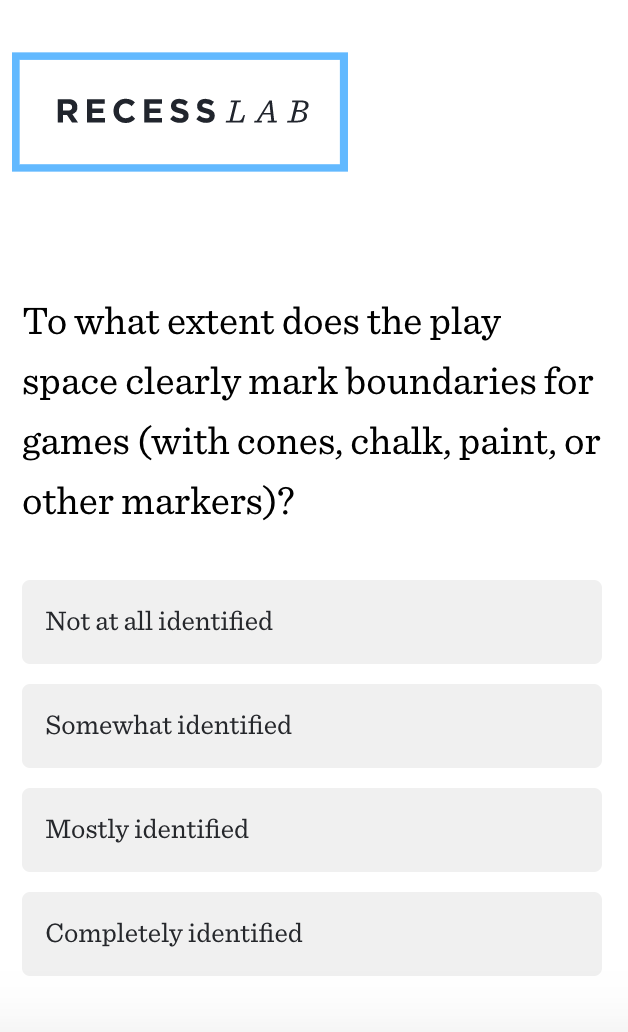Select the 'Completely identified' option
This screenshot has height=1032, width=628.
[x=312, y=934]
